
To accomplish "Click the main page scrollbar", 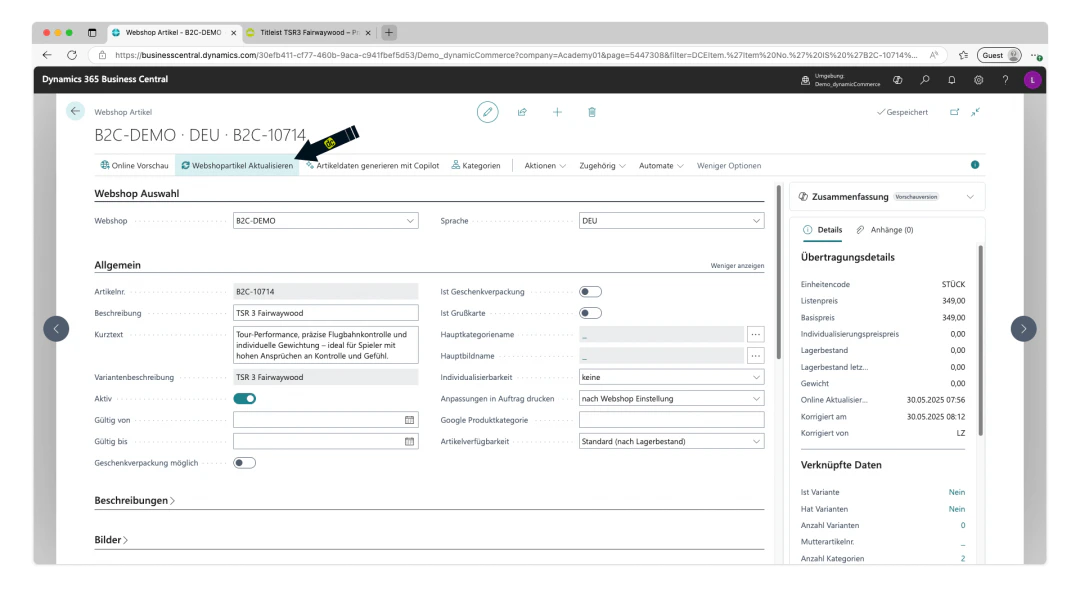I will pos(779,272).
